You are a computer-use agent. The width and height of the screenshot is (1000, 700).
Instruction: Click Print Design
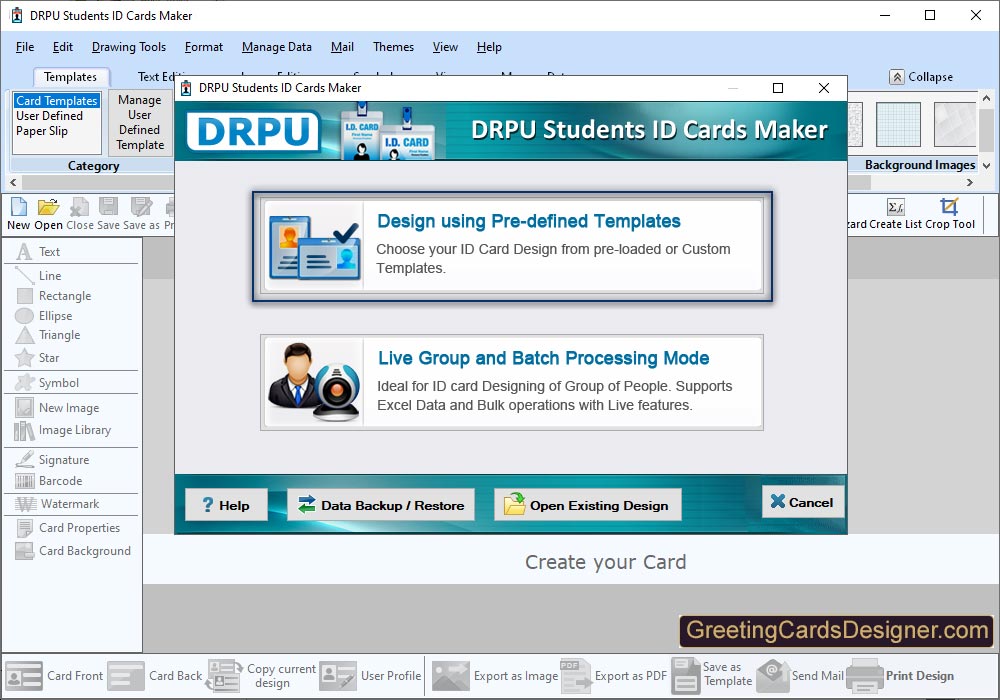900,676
